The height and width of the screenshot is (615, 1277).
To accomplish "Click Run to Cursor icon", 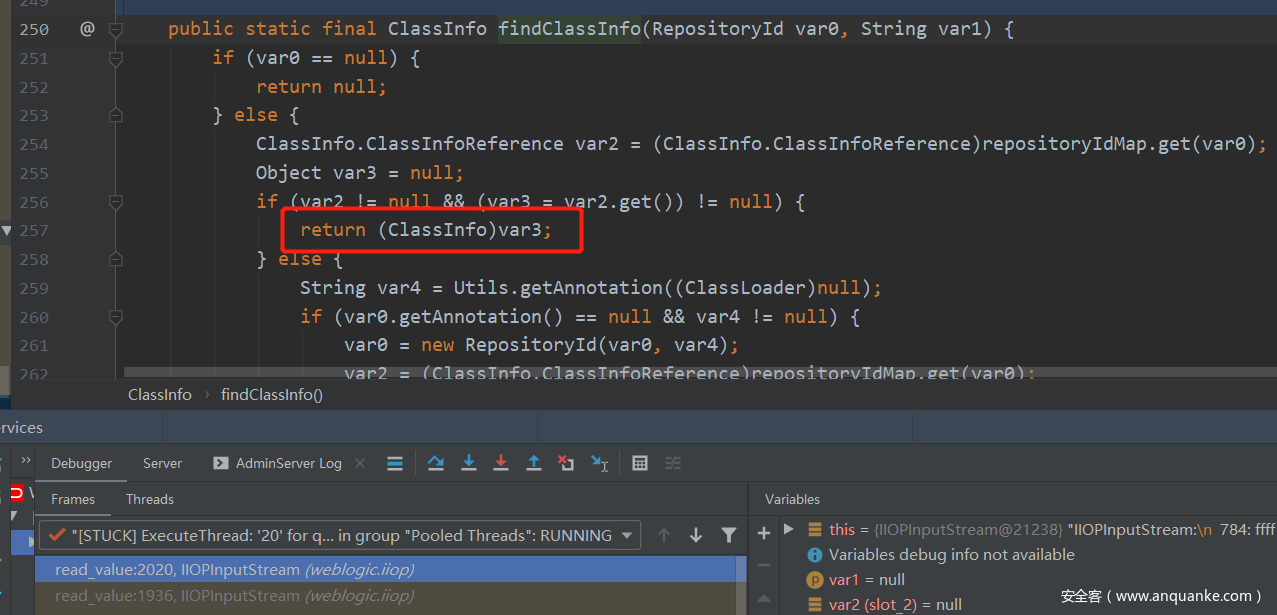I will tap(599, 463).
